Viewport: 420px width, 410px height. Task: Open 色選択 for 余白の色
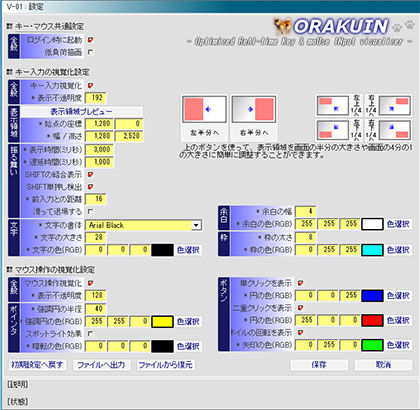[398, 224]
